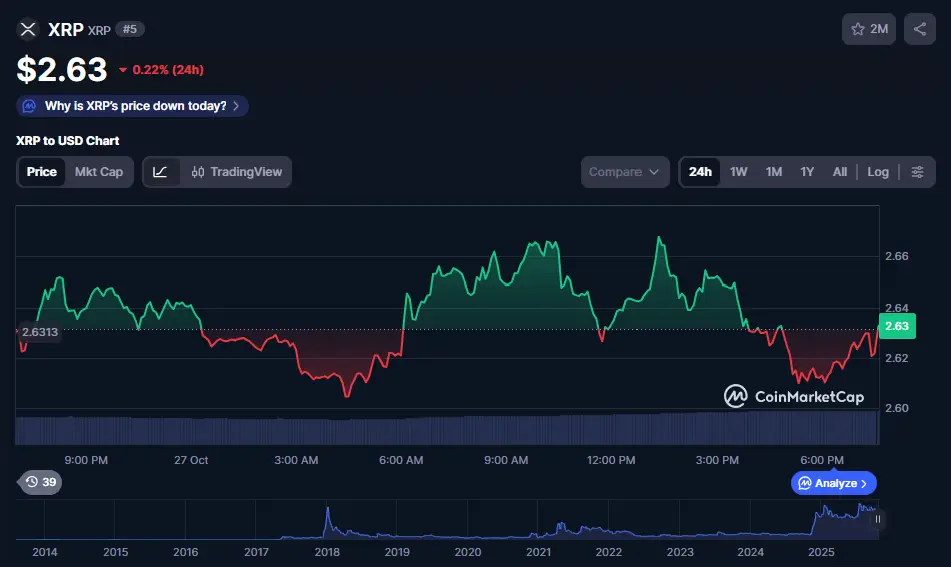Show All time price history
The width and height of the screenshot is (951, 567).
[x=839, y=172]
